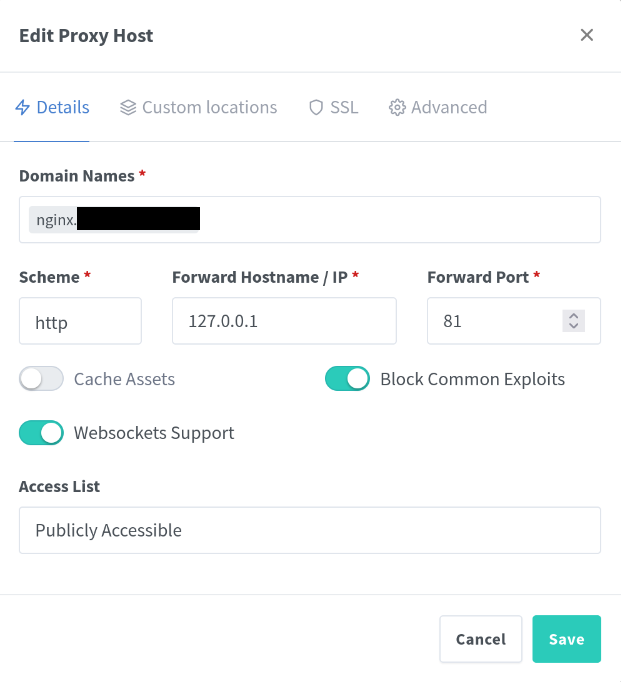This screenshot has height=682, width=621.
Task: Go to the Advanced tab
Action: [x=448, y=108]
